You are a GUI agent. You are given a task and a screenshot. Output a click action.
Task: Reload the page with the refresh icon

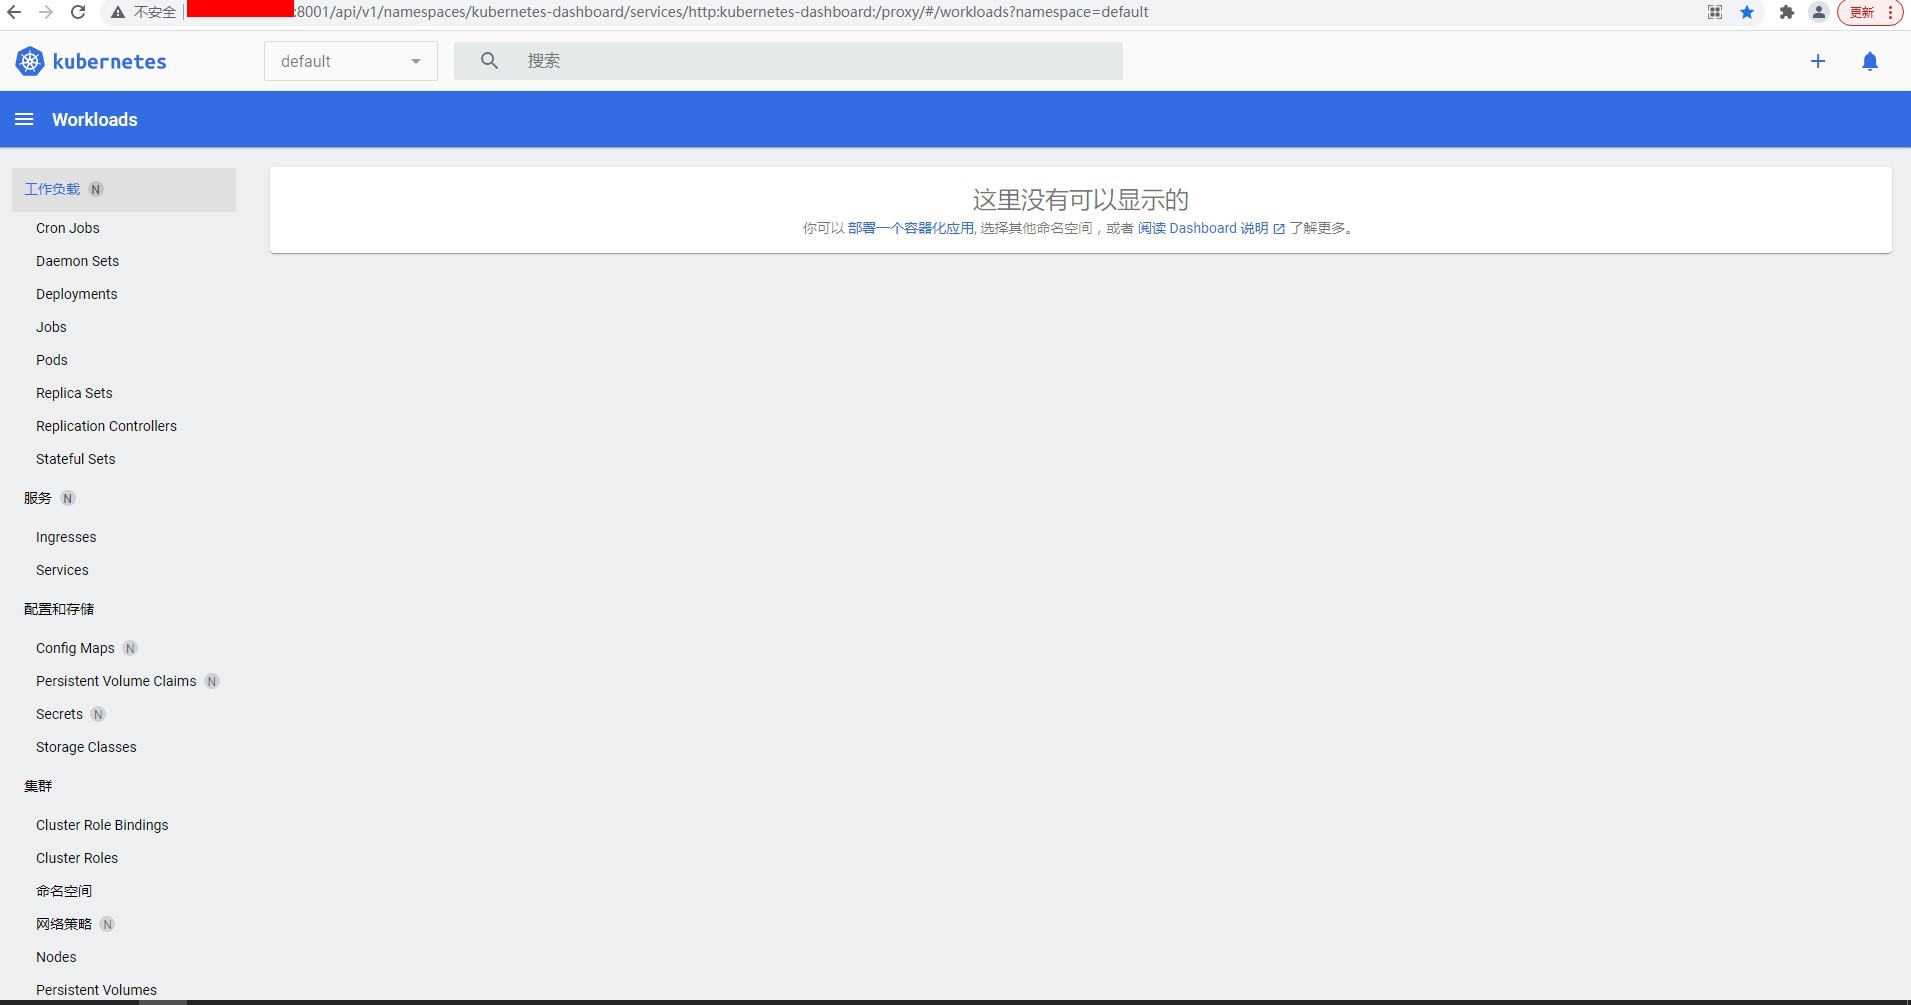77,12
